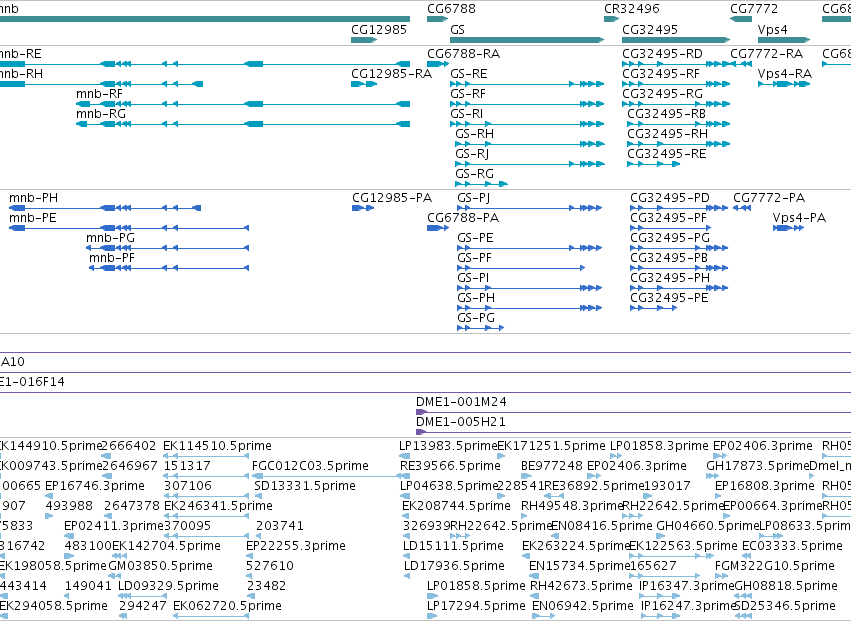Select the GS-RJ transcript
851x621 pixels.
530,164
